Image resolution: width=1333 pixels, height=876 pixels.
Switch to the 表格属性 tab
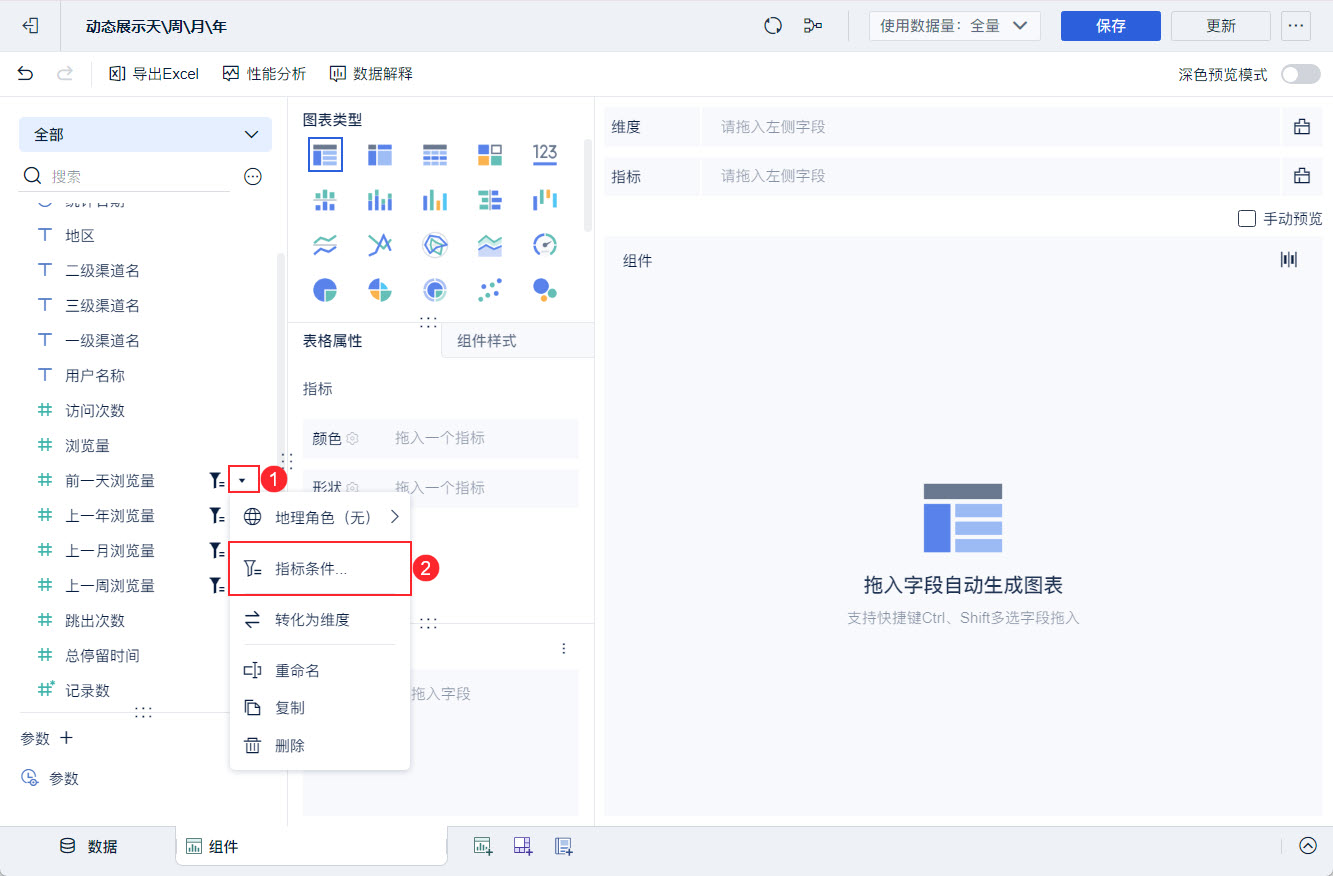pos(333,341)
